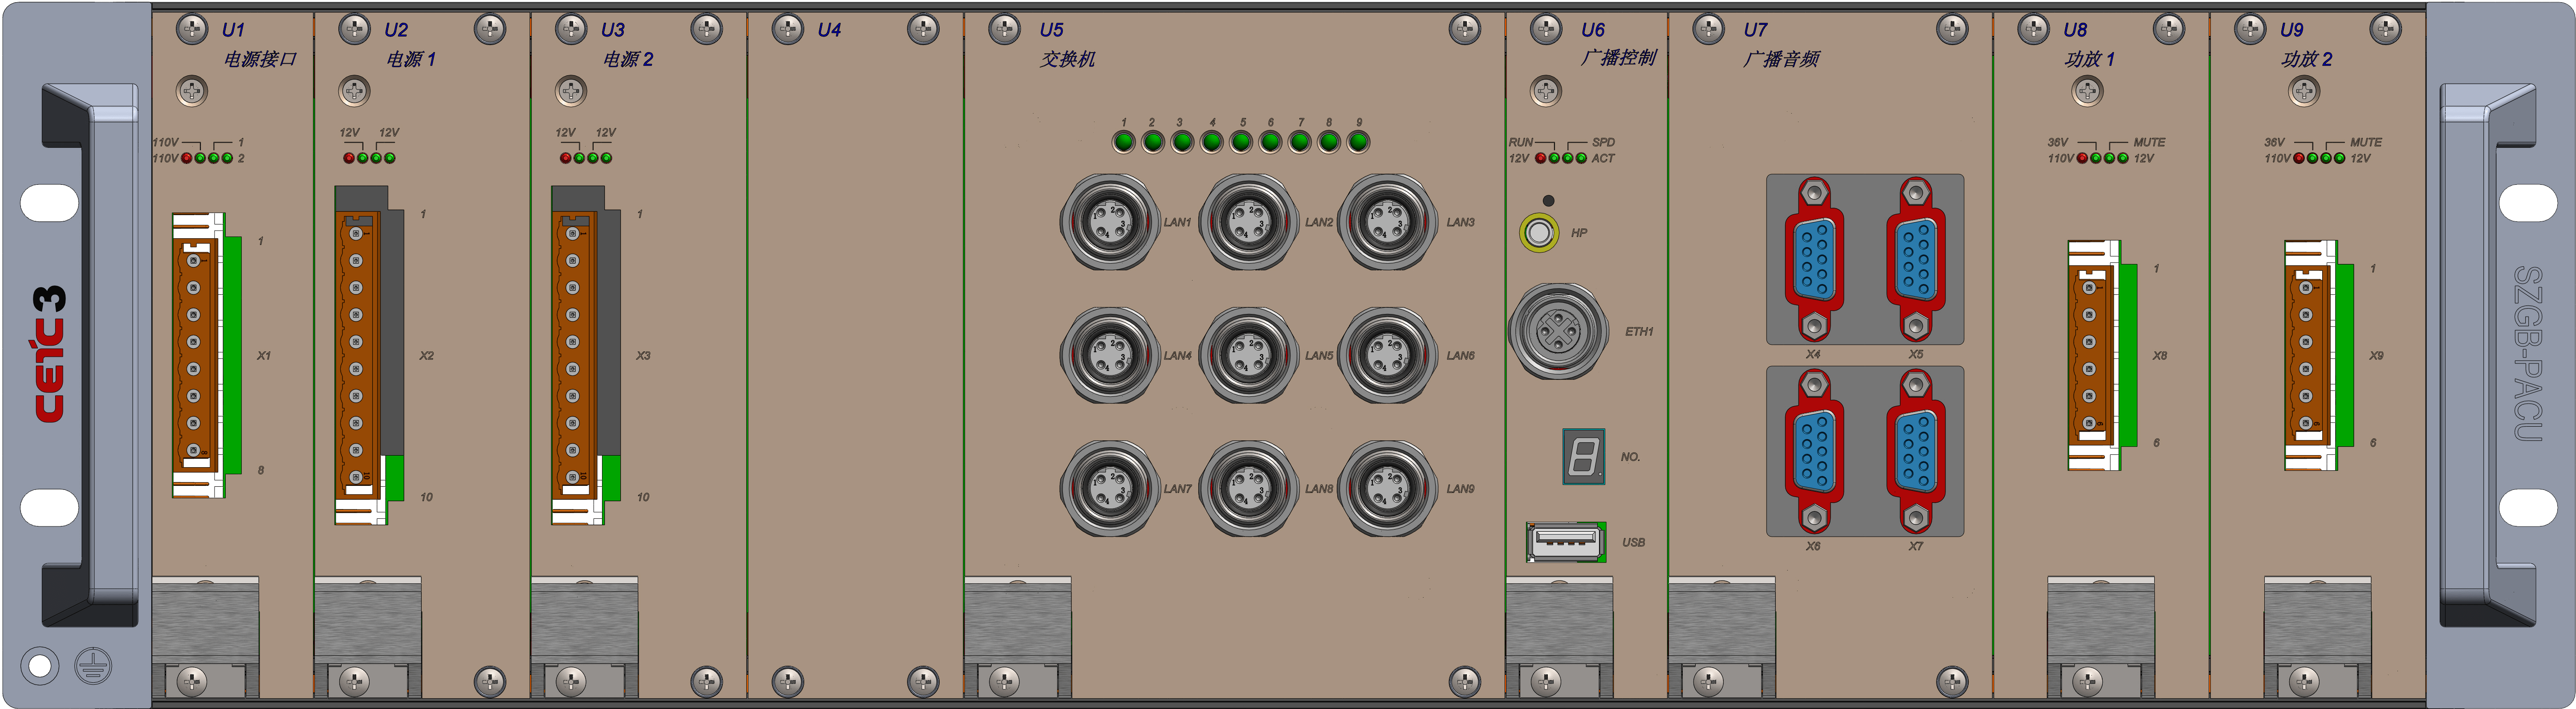Pick the LAN7 circular connector
Viewport: 2576px width, 709px height.
[x=1109, y=489]
